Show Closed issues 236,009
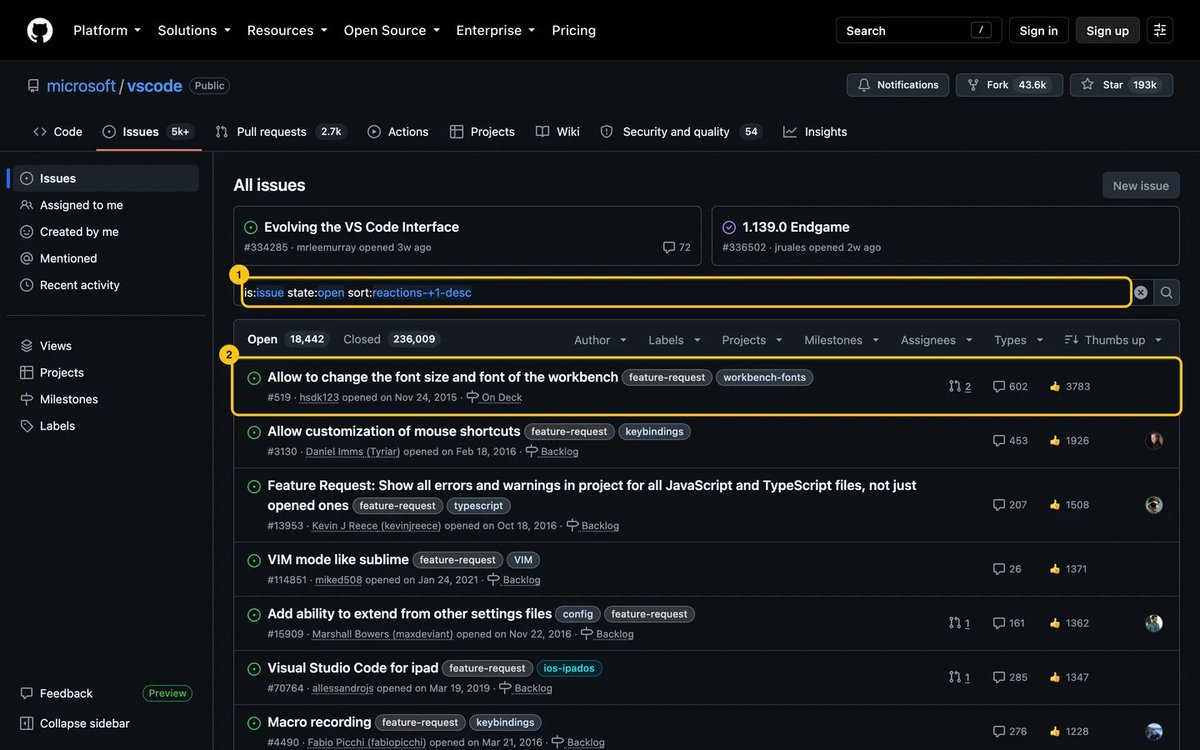Viewport: 1200px width, 750px height. click(x=391, y=339)
